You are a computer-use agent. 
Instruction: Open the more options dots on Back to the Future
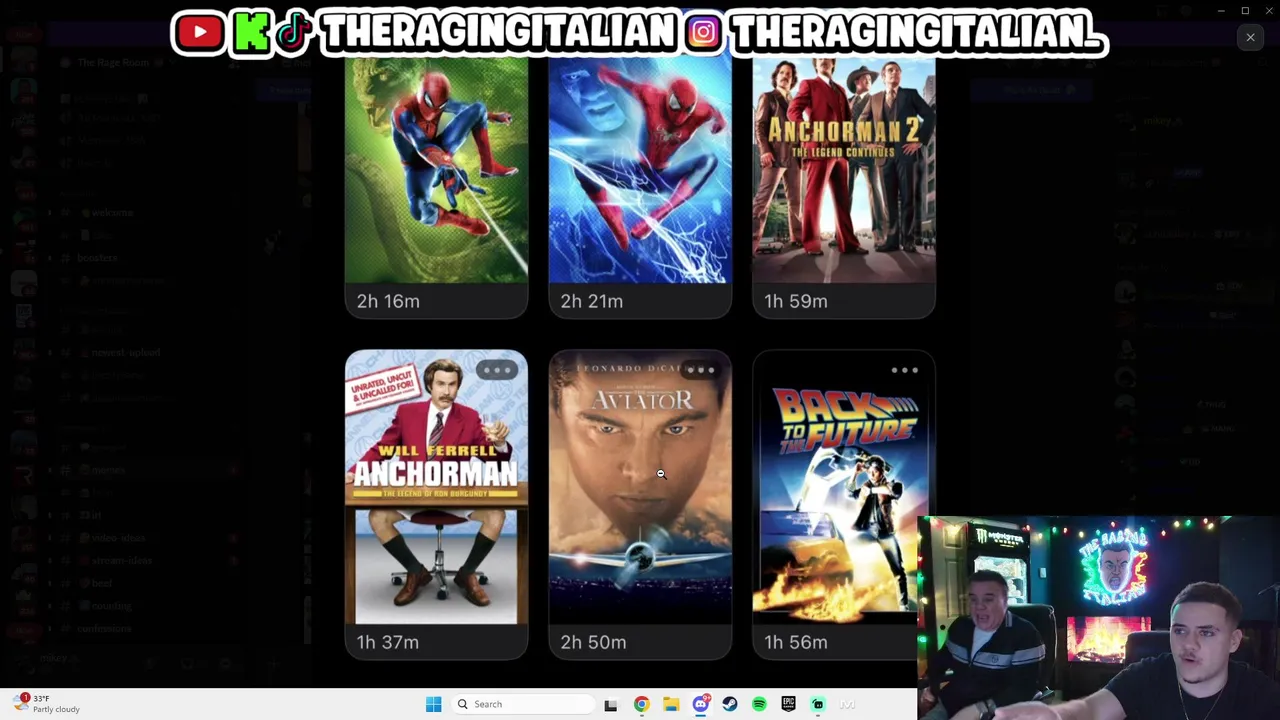coord(905,371)
